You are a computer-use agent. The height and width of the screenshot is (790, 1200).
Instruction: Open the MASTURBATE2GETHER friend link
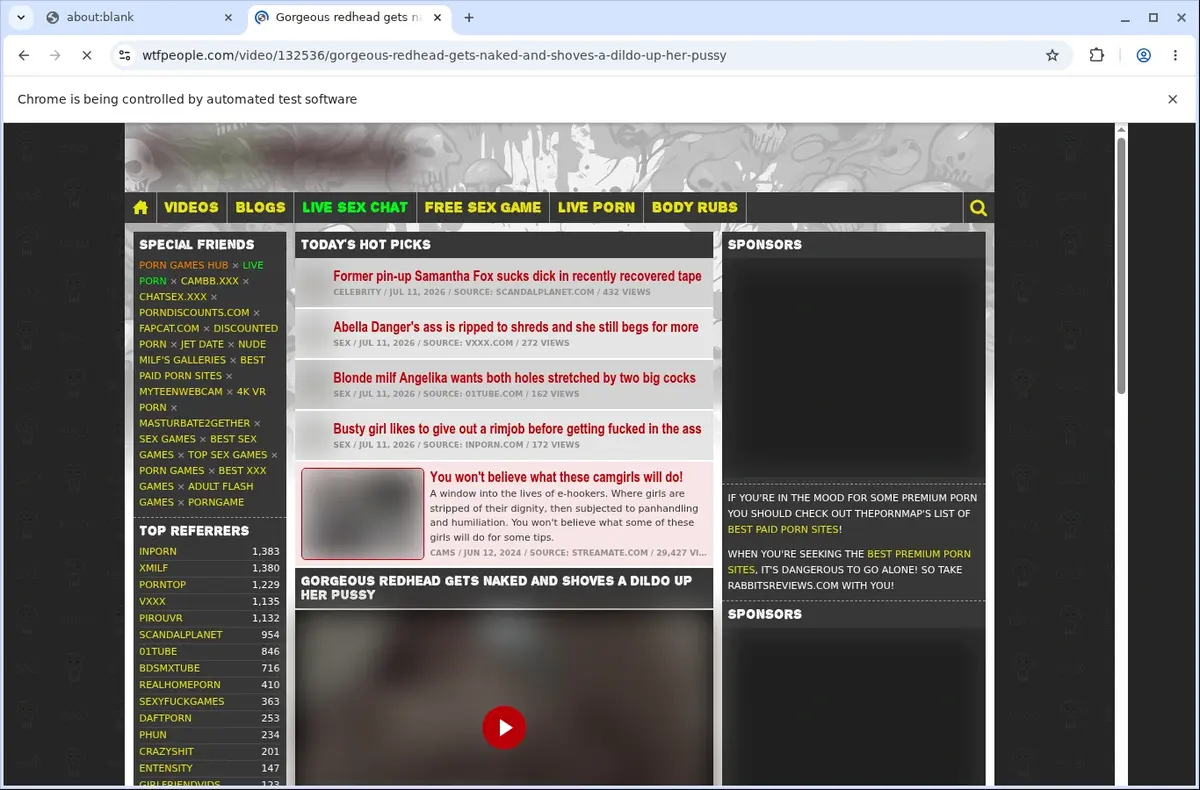pyautogui.click(x=194, y=423)
